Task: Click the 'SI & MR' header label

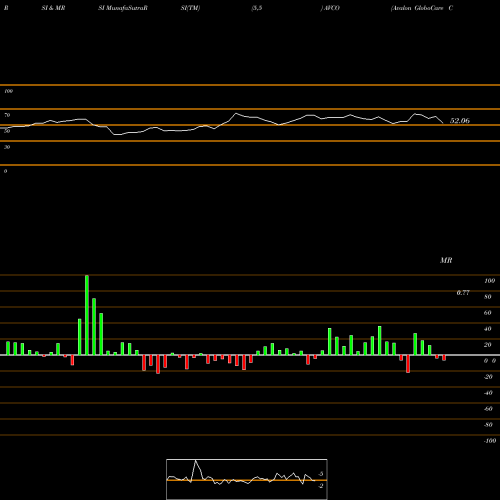Action: [53, 8]
